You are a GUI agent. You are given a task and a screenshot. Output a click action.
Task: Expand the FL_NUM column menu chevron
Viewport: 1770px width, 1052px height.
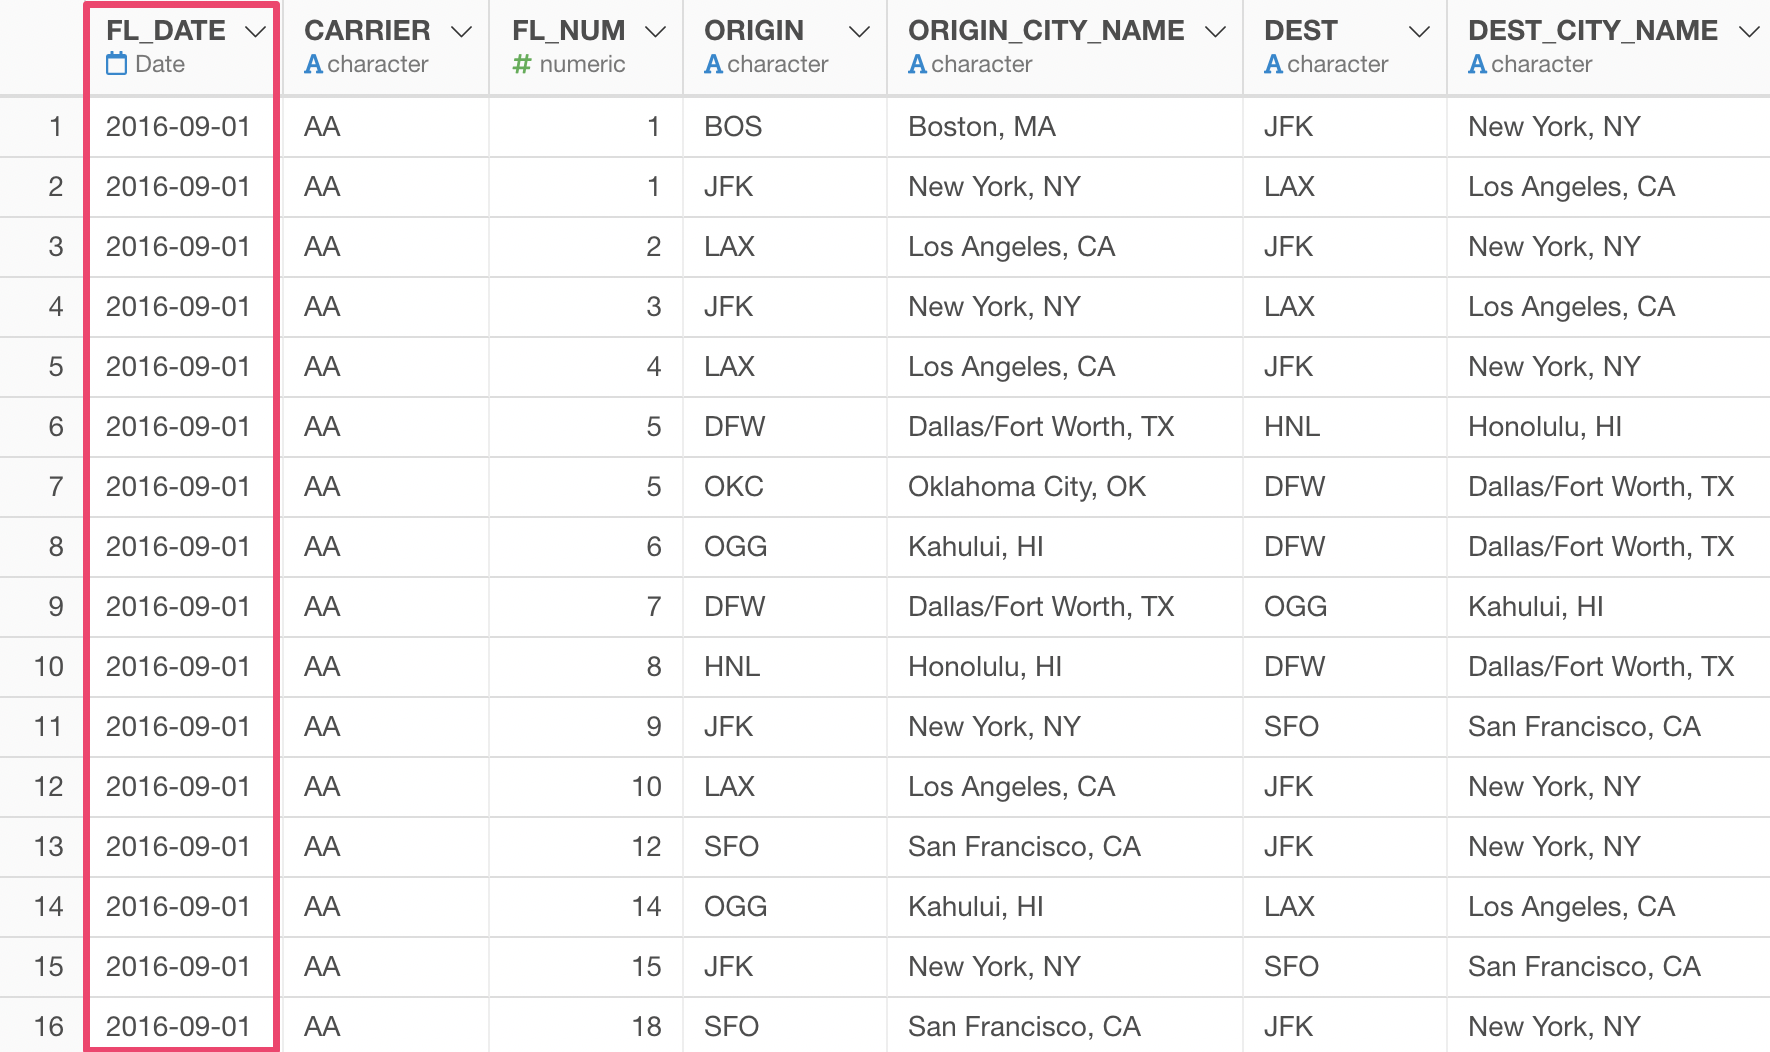(656, 32)
